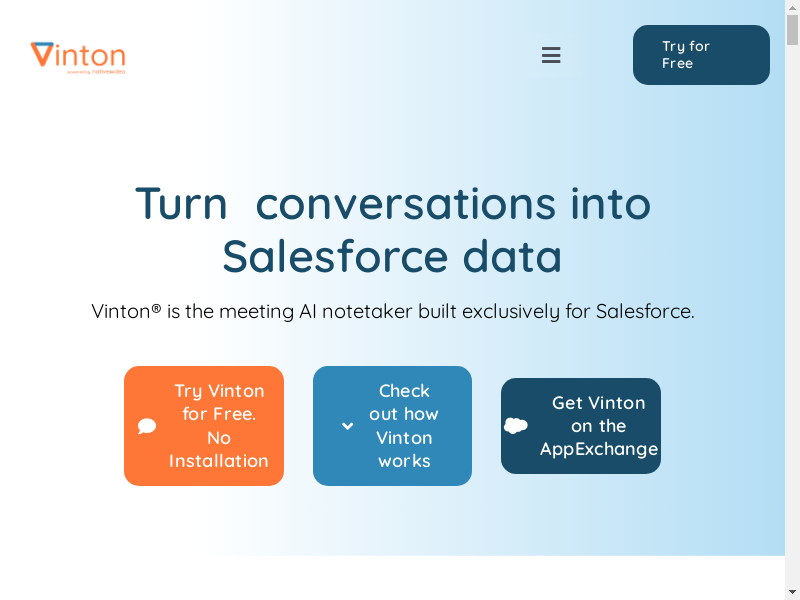The height and width of the screenshot is (600, 800).
Task: Click the 'Turn conversations into' headline line
Action: pos(393,204)
